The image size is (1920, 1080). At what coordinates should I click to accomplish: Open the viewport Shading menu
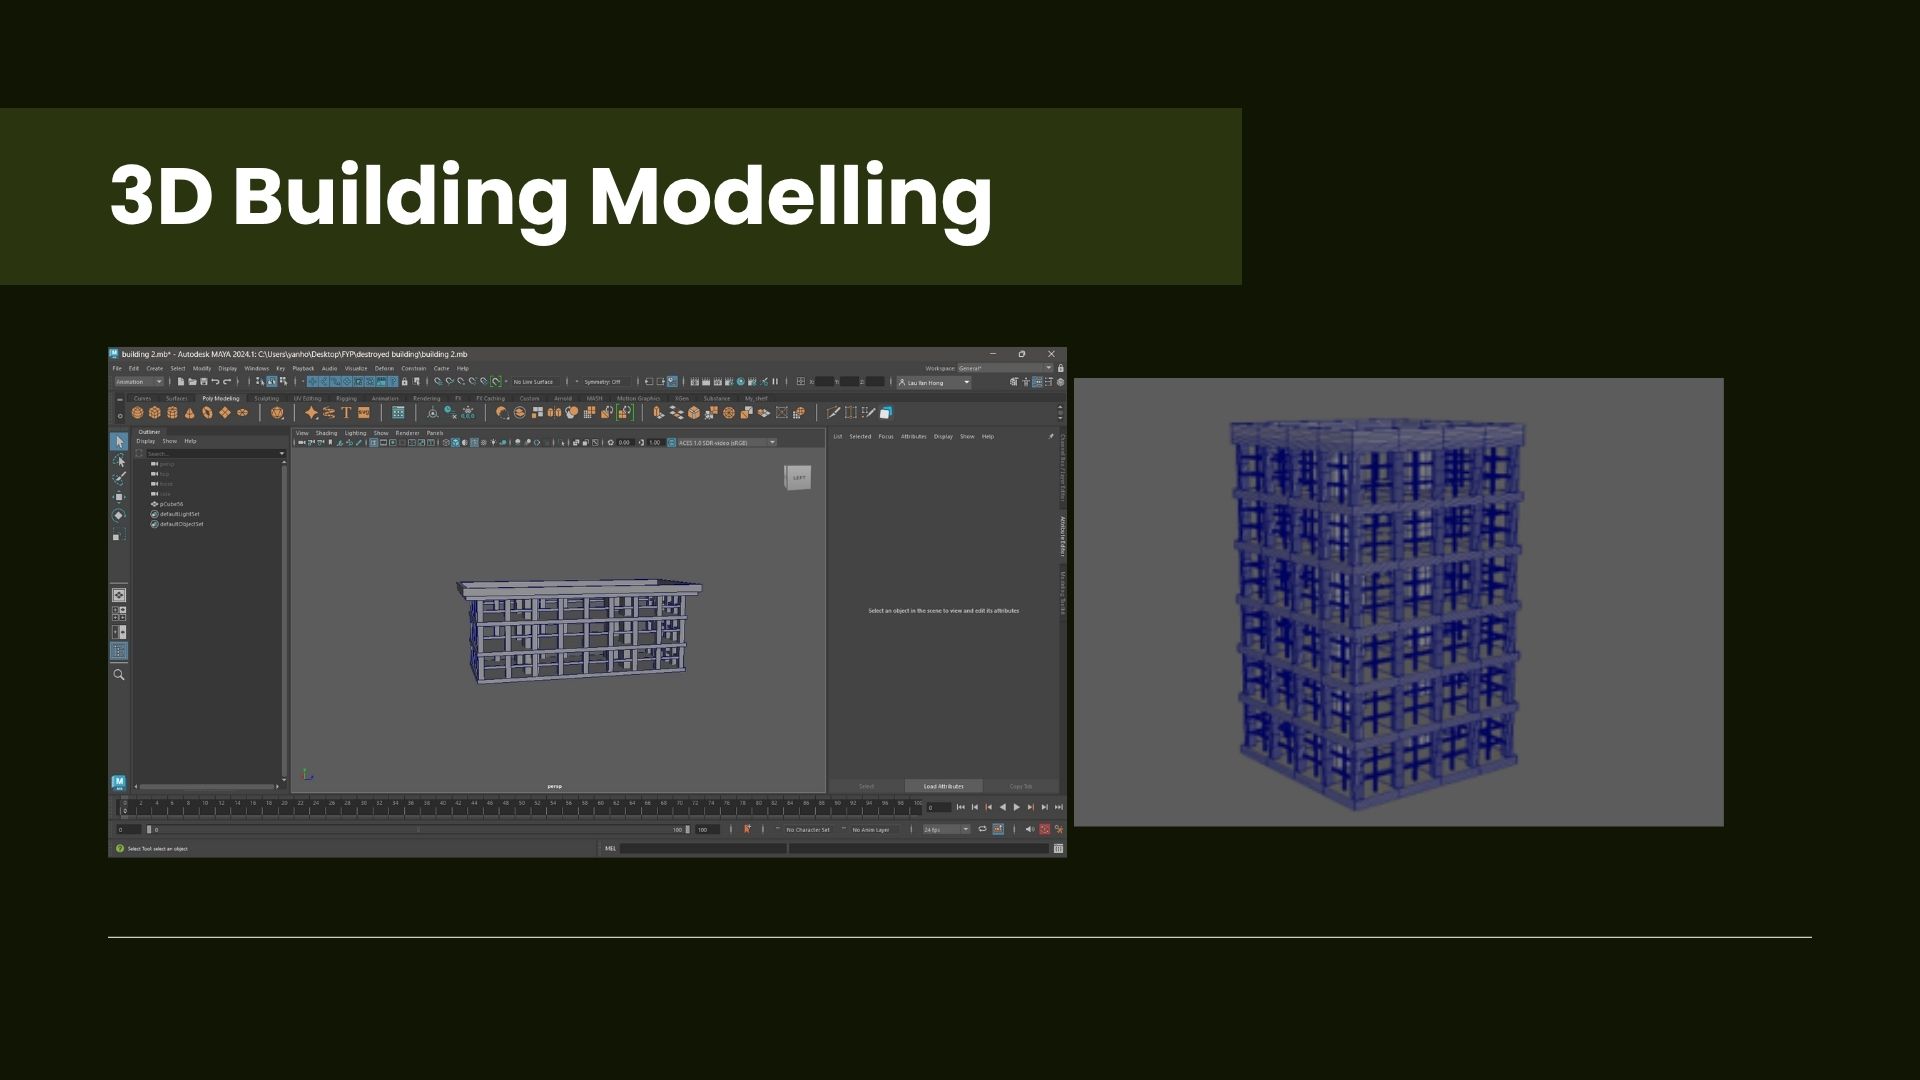point(327,433)
